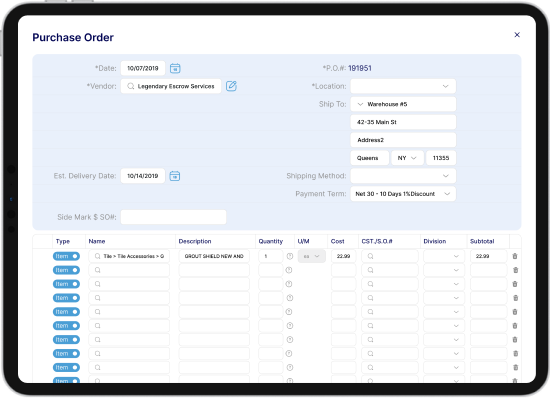Click the search icon in first row CST./S.O.# field
Image resolution: width=550 pixels, height=398 pixels.
[370, 256]
